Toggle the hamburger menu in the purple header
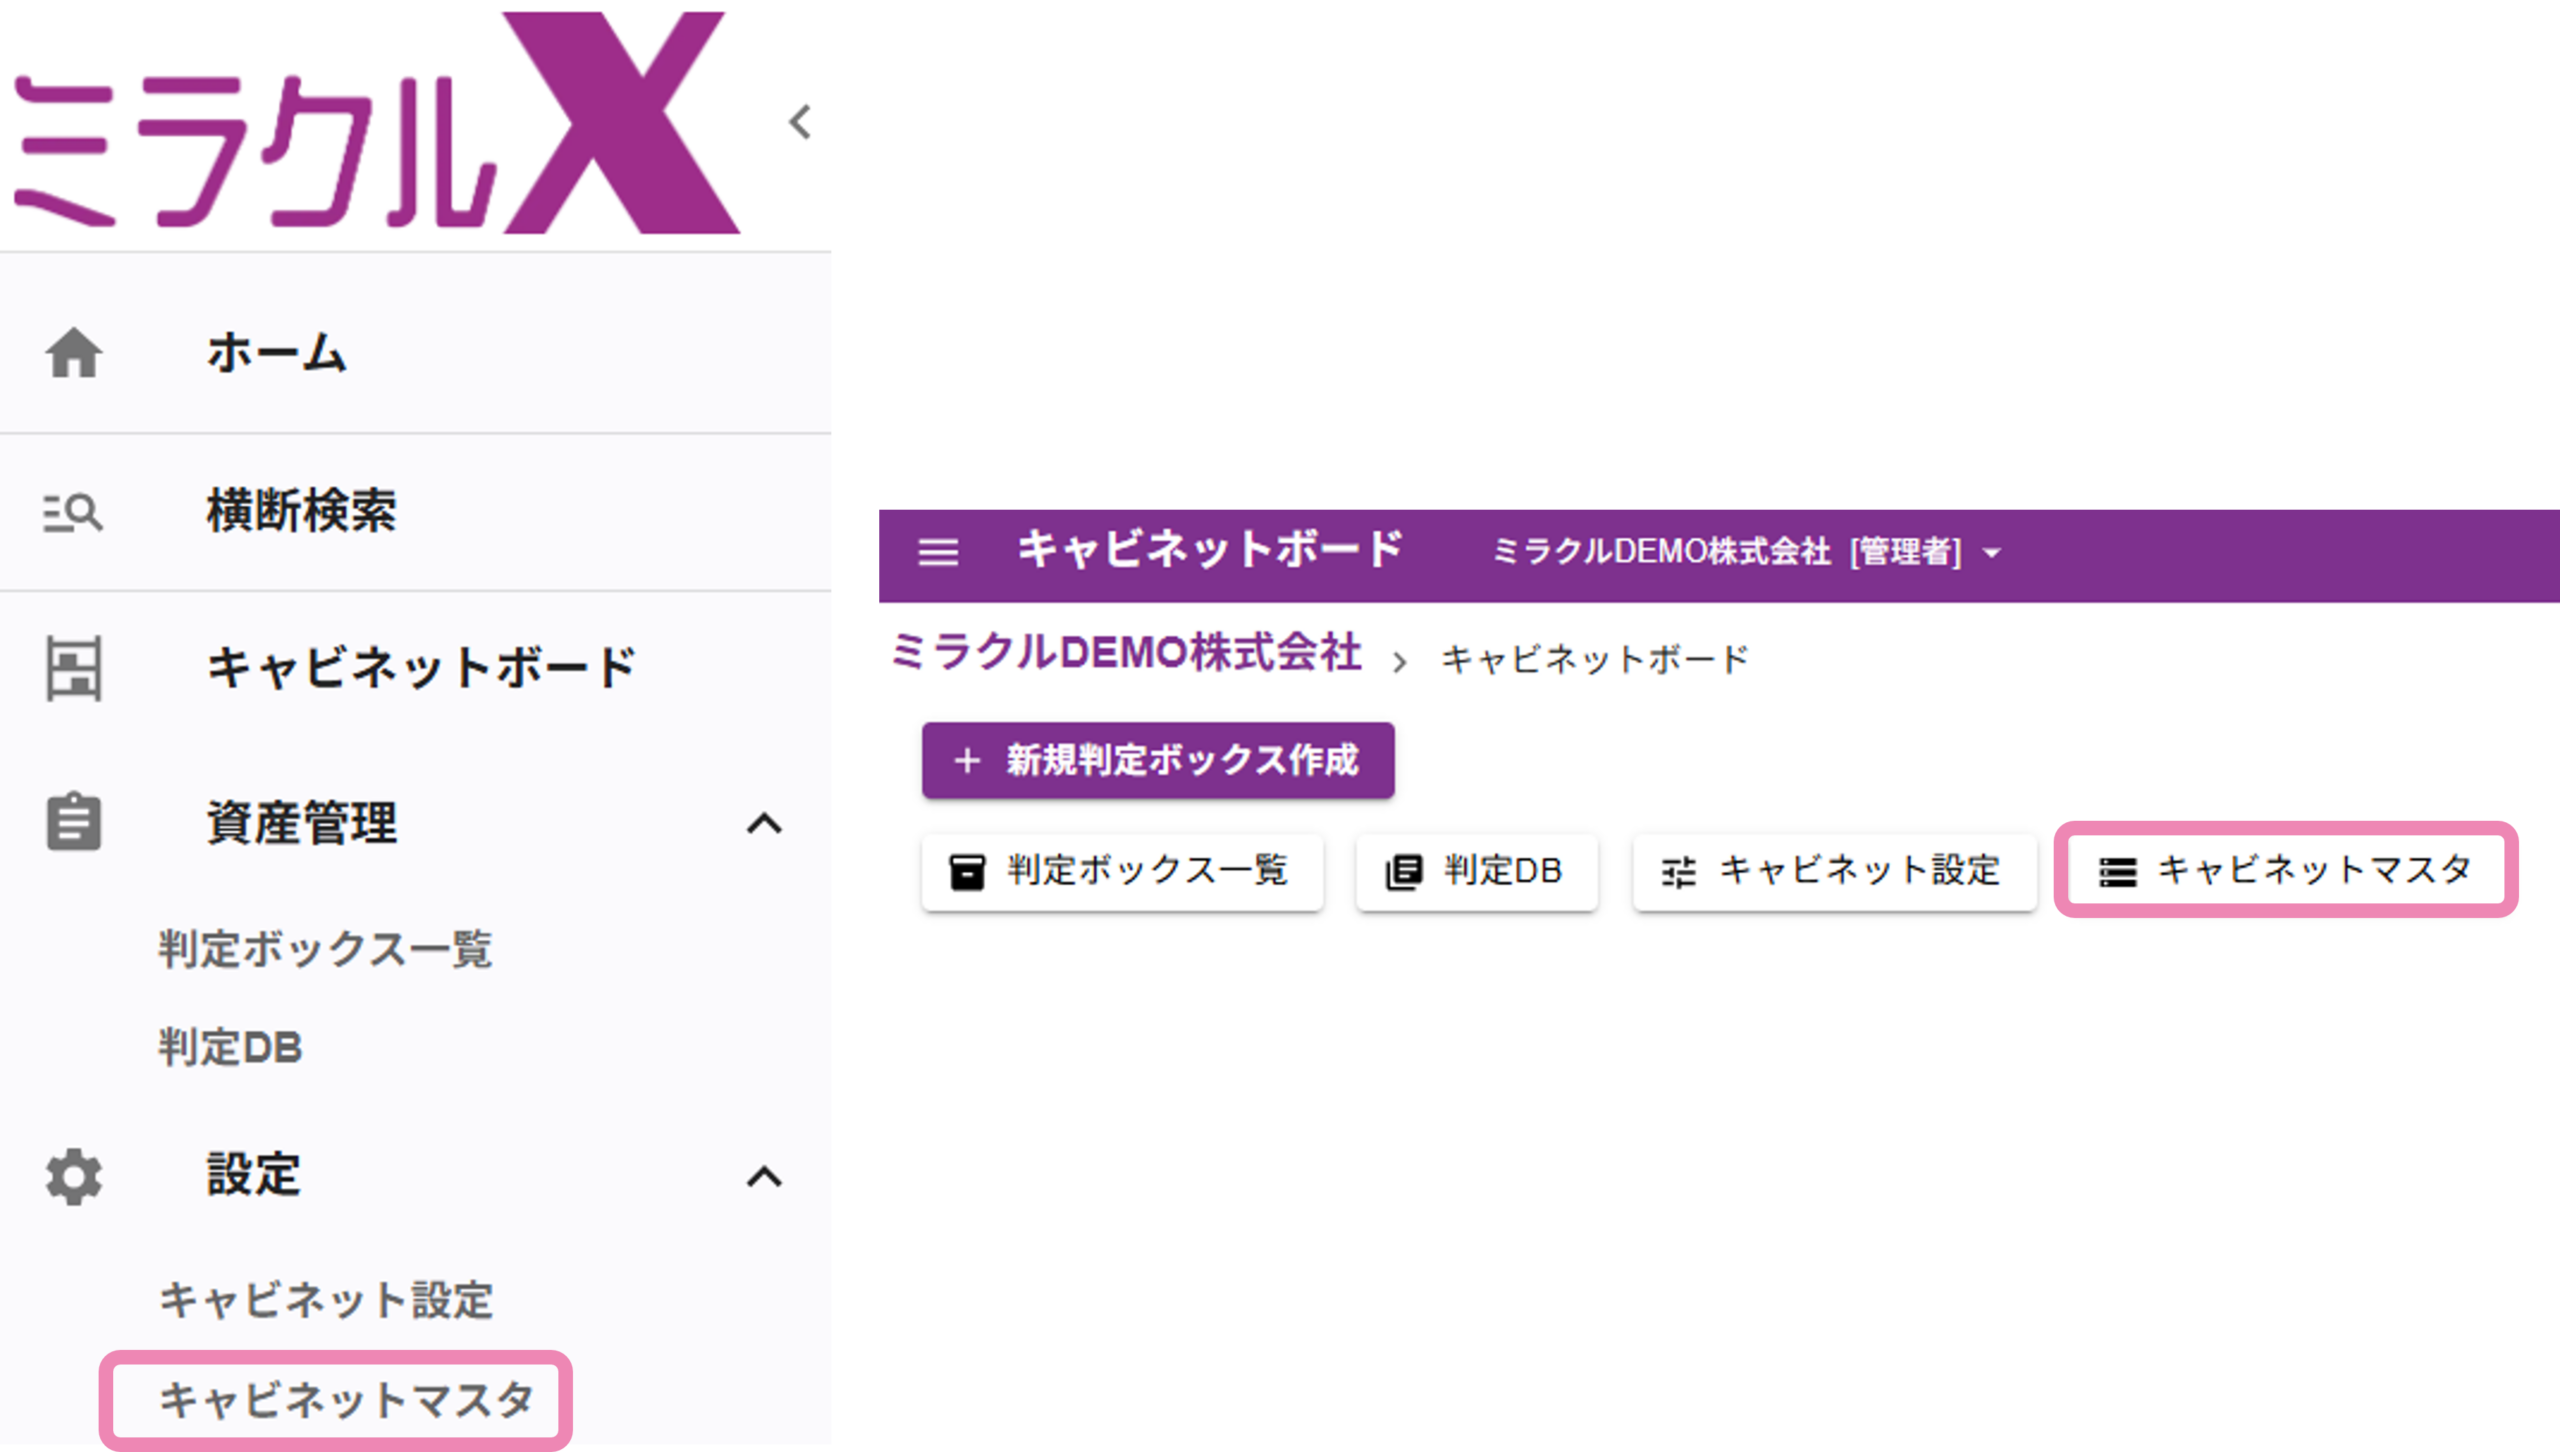The image size is (2560, 1452). point(938,552)
